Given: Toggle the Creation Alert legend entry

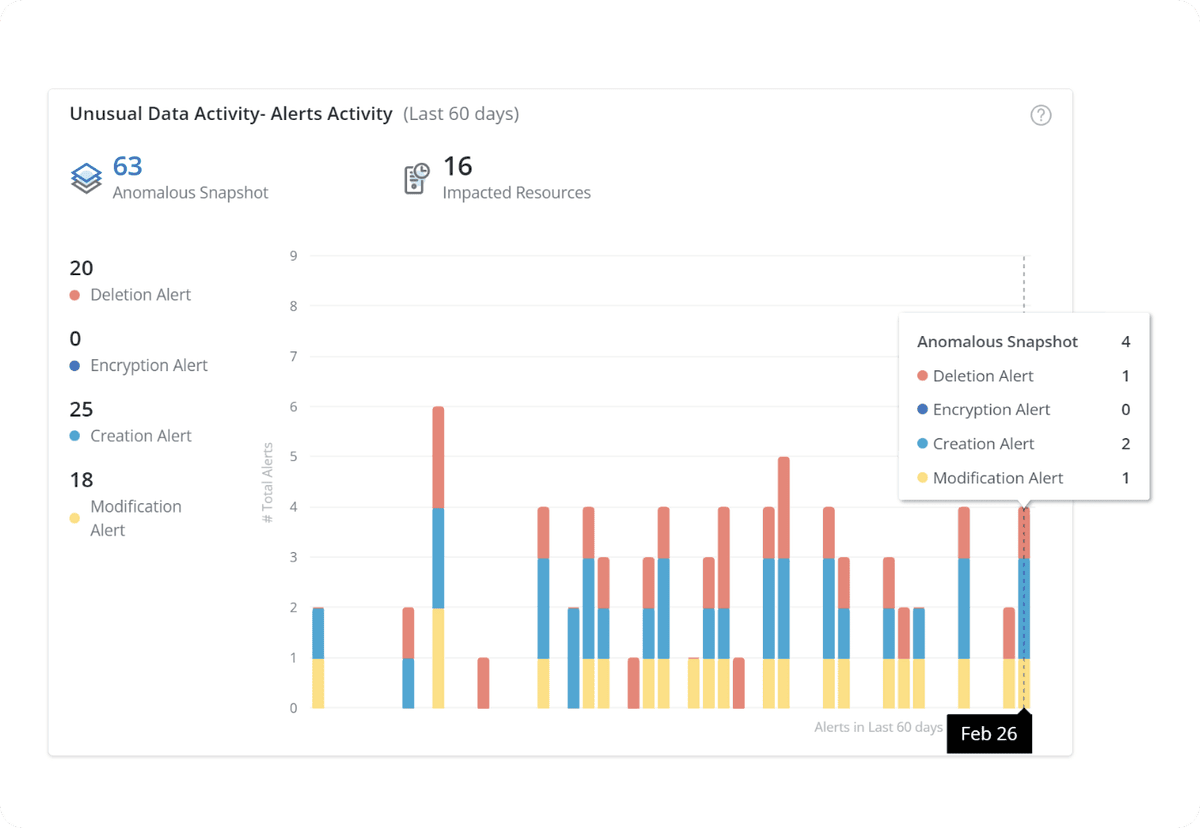Looking at the screenshot, I should 139,435.
